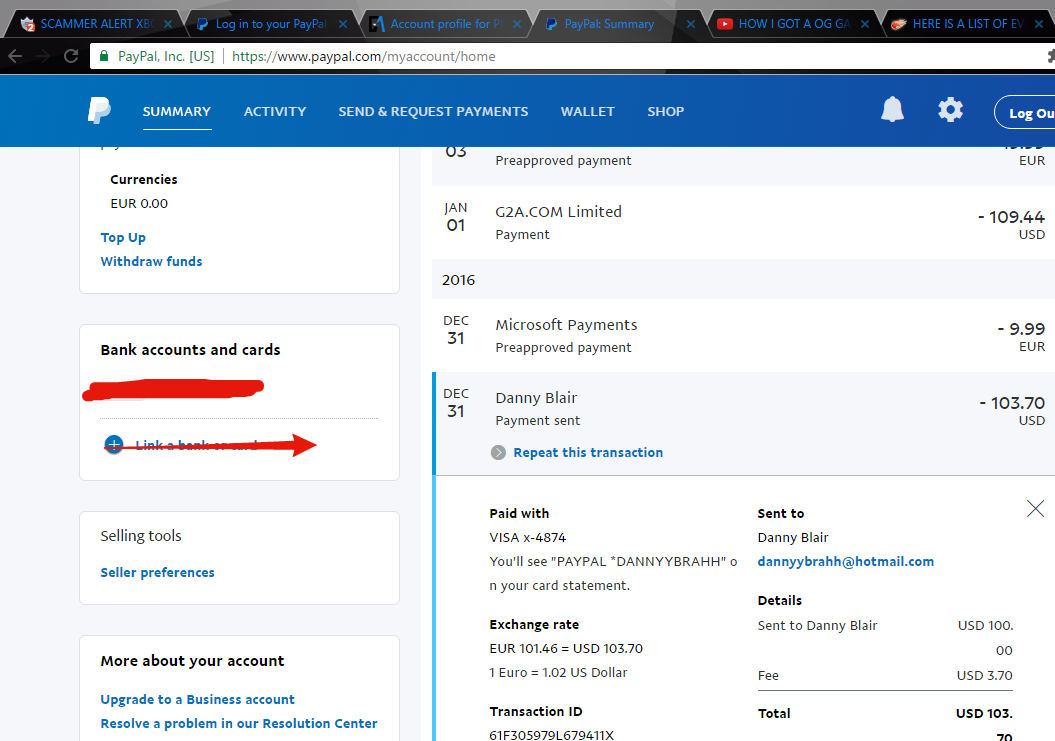Open the notifications bell
The height and width of the screenshot is (741, 1055).
[892, 109]
